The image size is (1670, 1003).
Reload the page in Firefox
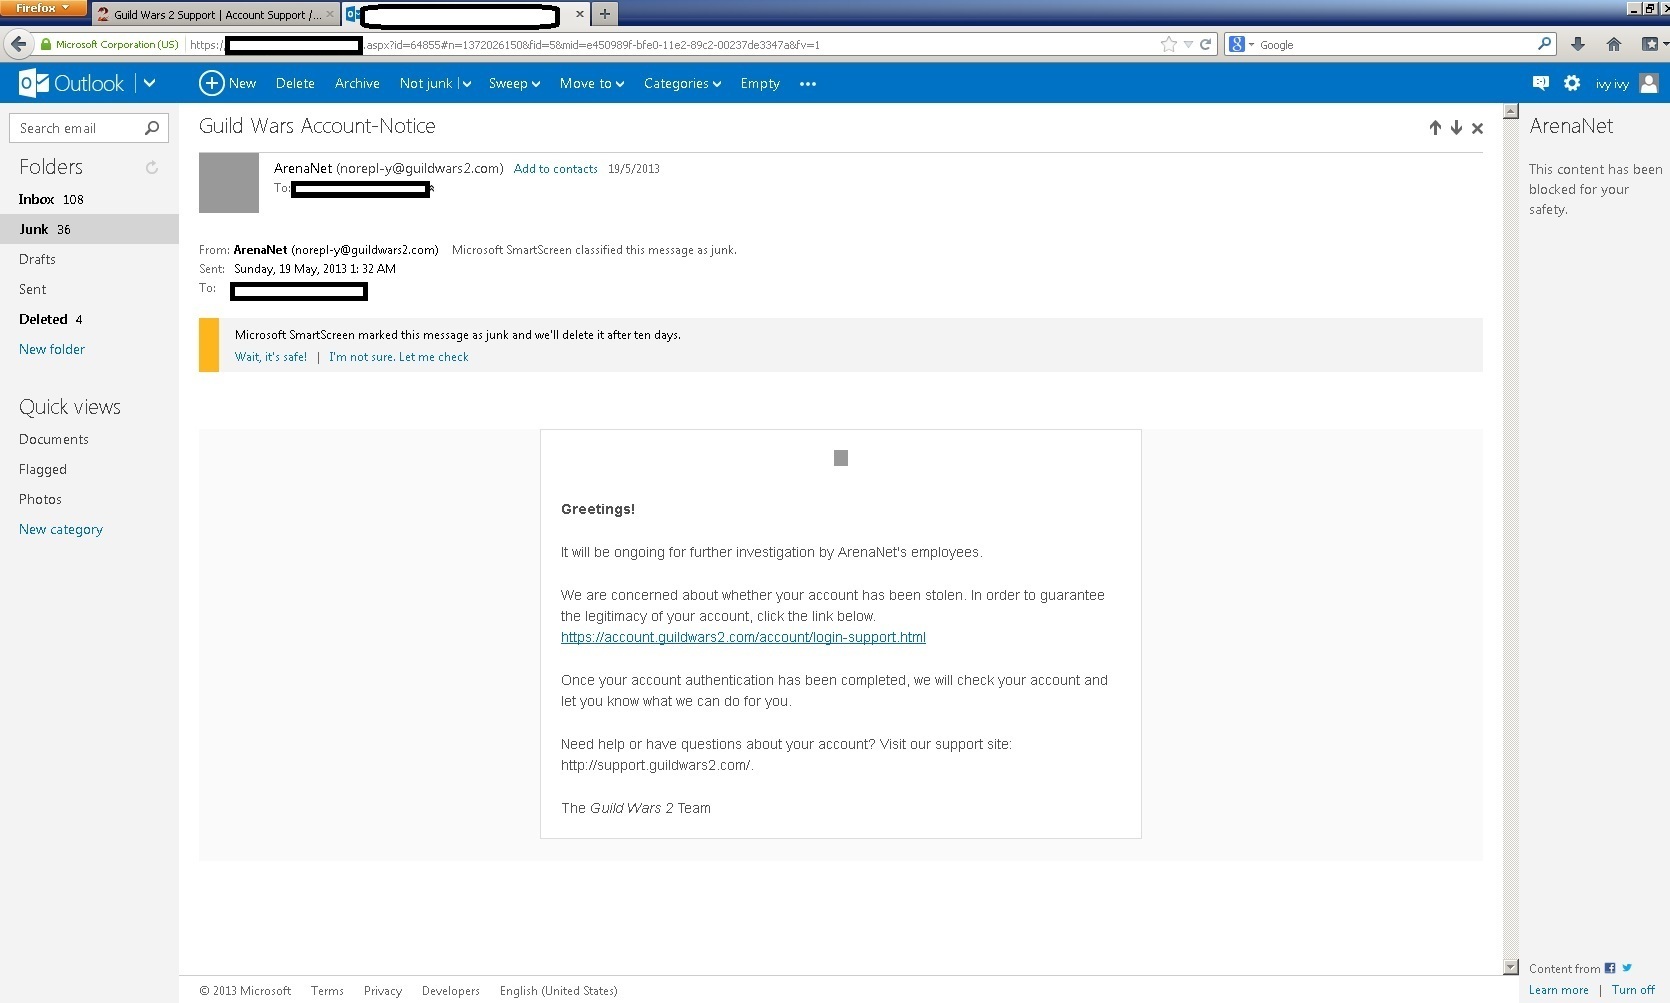point(1205,44)
